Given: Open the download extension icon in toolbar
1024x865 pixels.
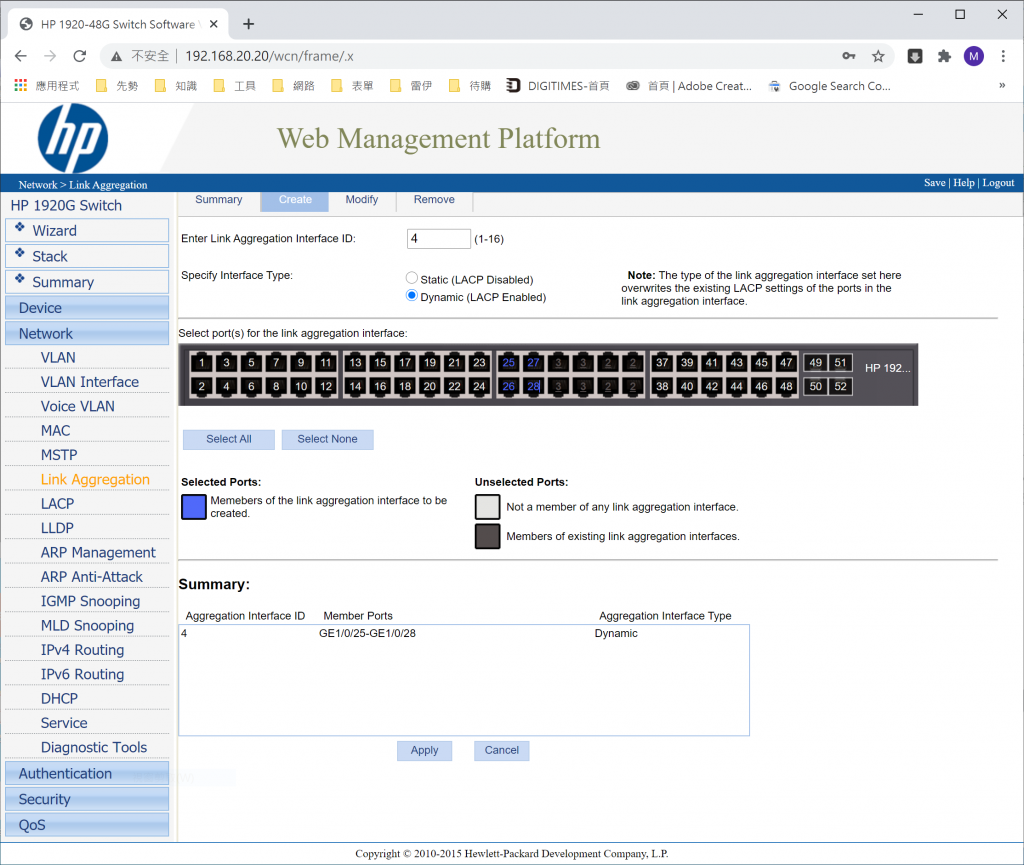Looking at the screenshot, I should 915,56.
